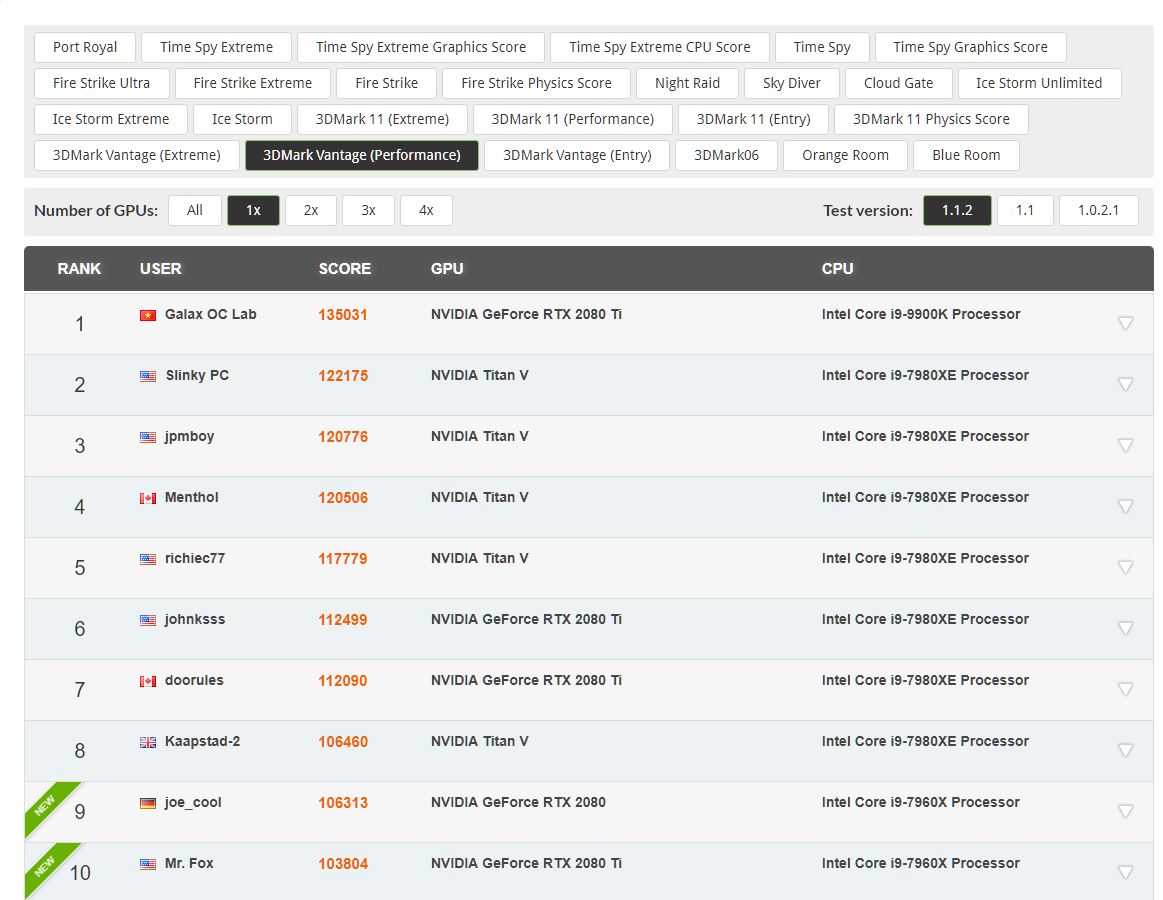Click the Canadian flag beside doorules
Viewport: 1163px width, 900px height.
pos(148,681)
